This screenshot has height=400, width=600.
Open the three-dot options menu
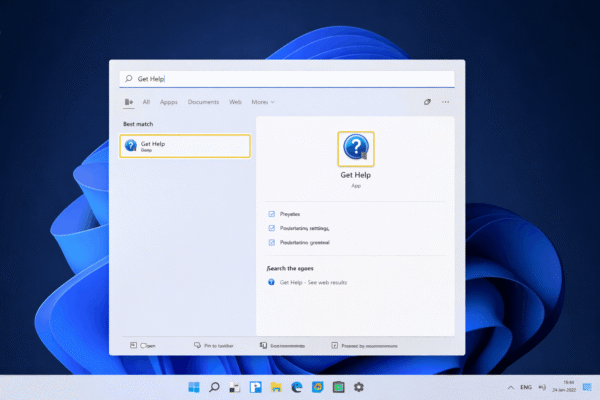coord(445,102)
